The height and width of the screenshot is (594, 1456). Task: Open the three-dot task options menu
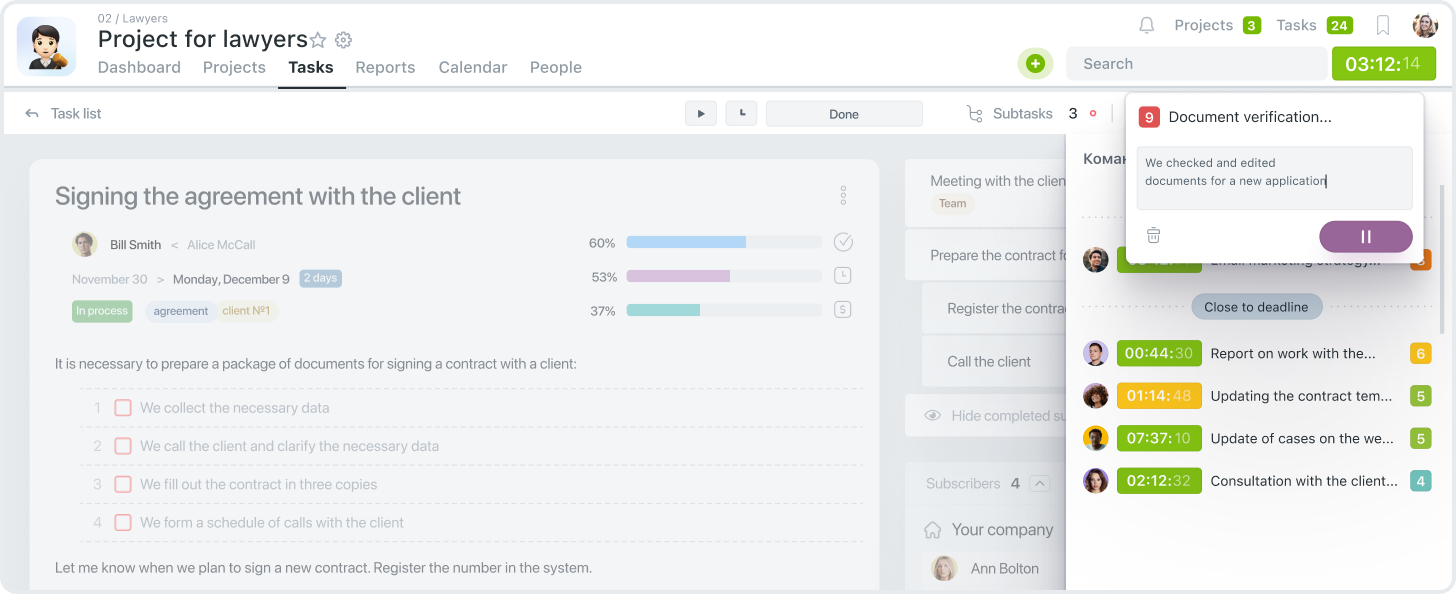(843, 195)
